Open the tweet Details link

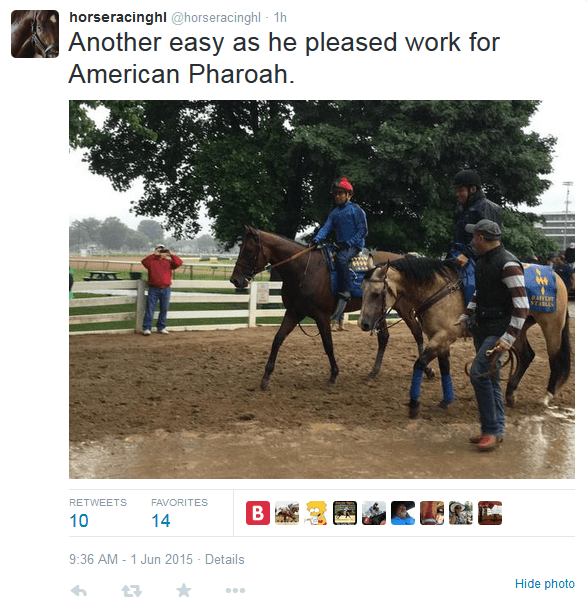click(x=224, y=560)
